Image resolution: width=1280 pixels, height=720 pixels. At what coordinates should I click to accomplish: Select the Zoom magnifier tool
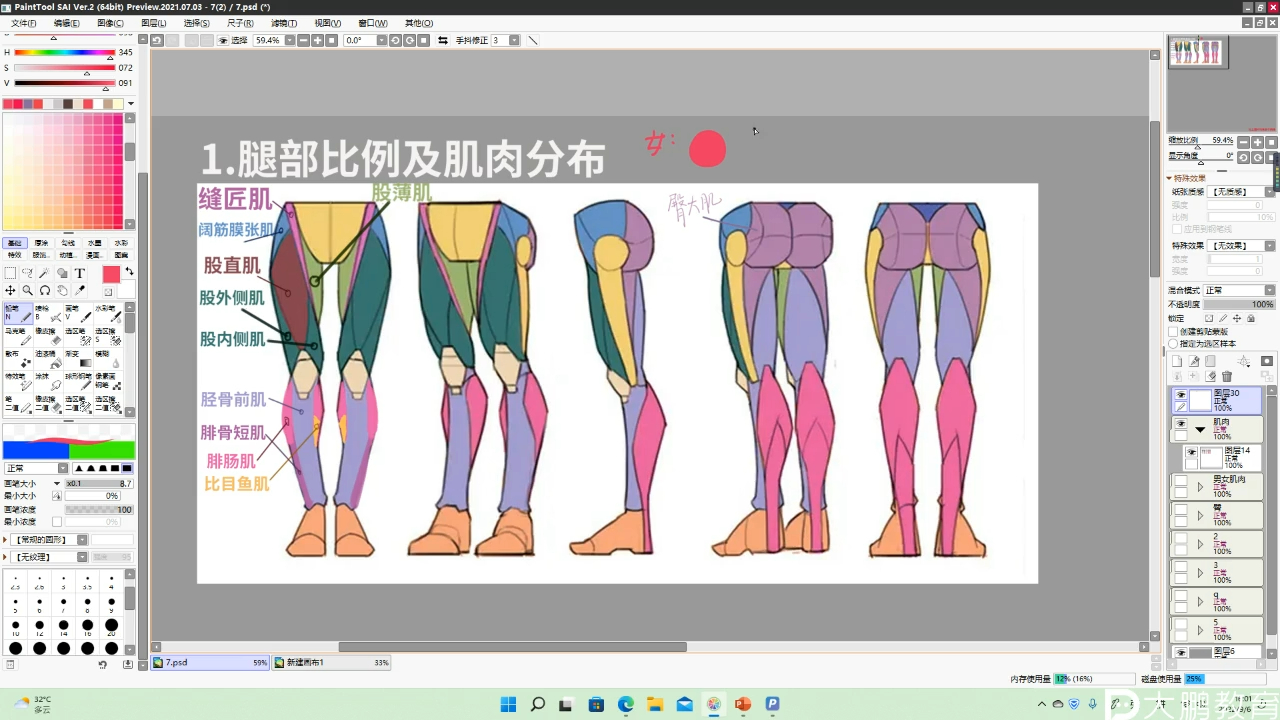(x=27, y=291)
